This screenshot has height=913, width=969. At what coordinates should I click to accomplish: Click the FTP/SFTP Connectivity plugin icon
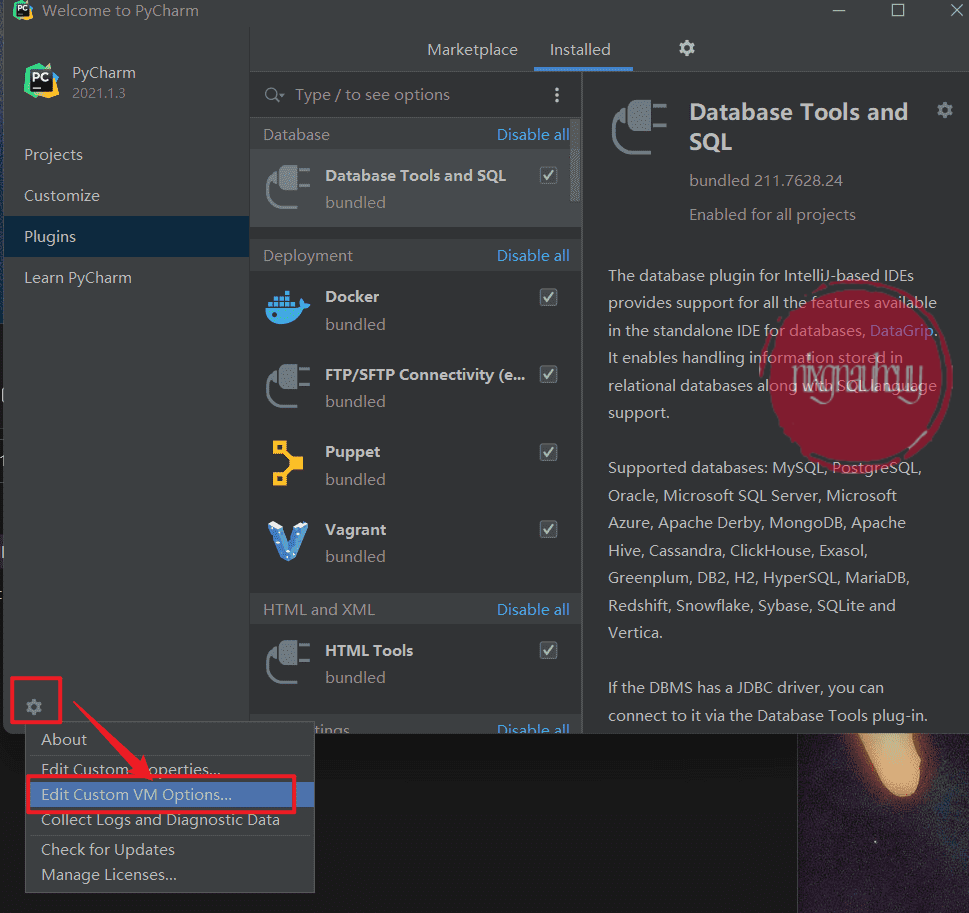(288, 386)
